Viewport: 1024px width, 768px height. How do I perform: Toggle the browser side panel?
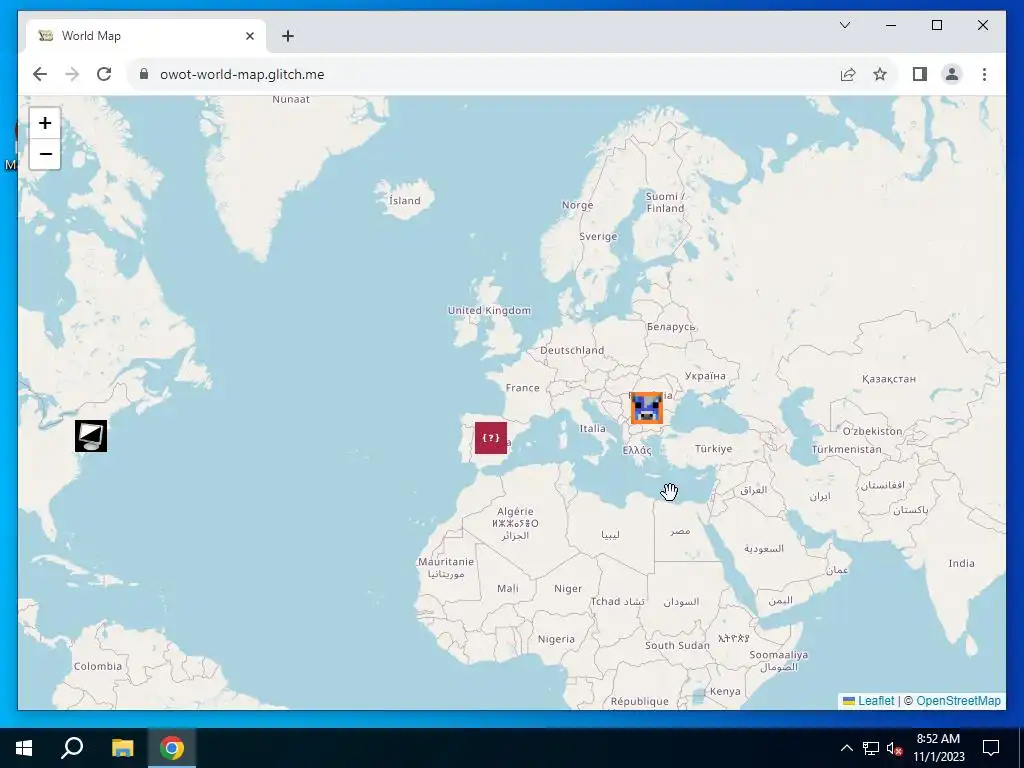[920, 74]
